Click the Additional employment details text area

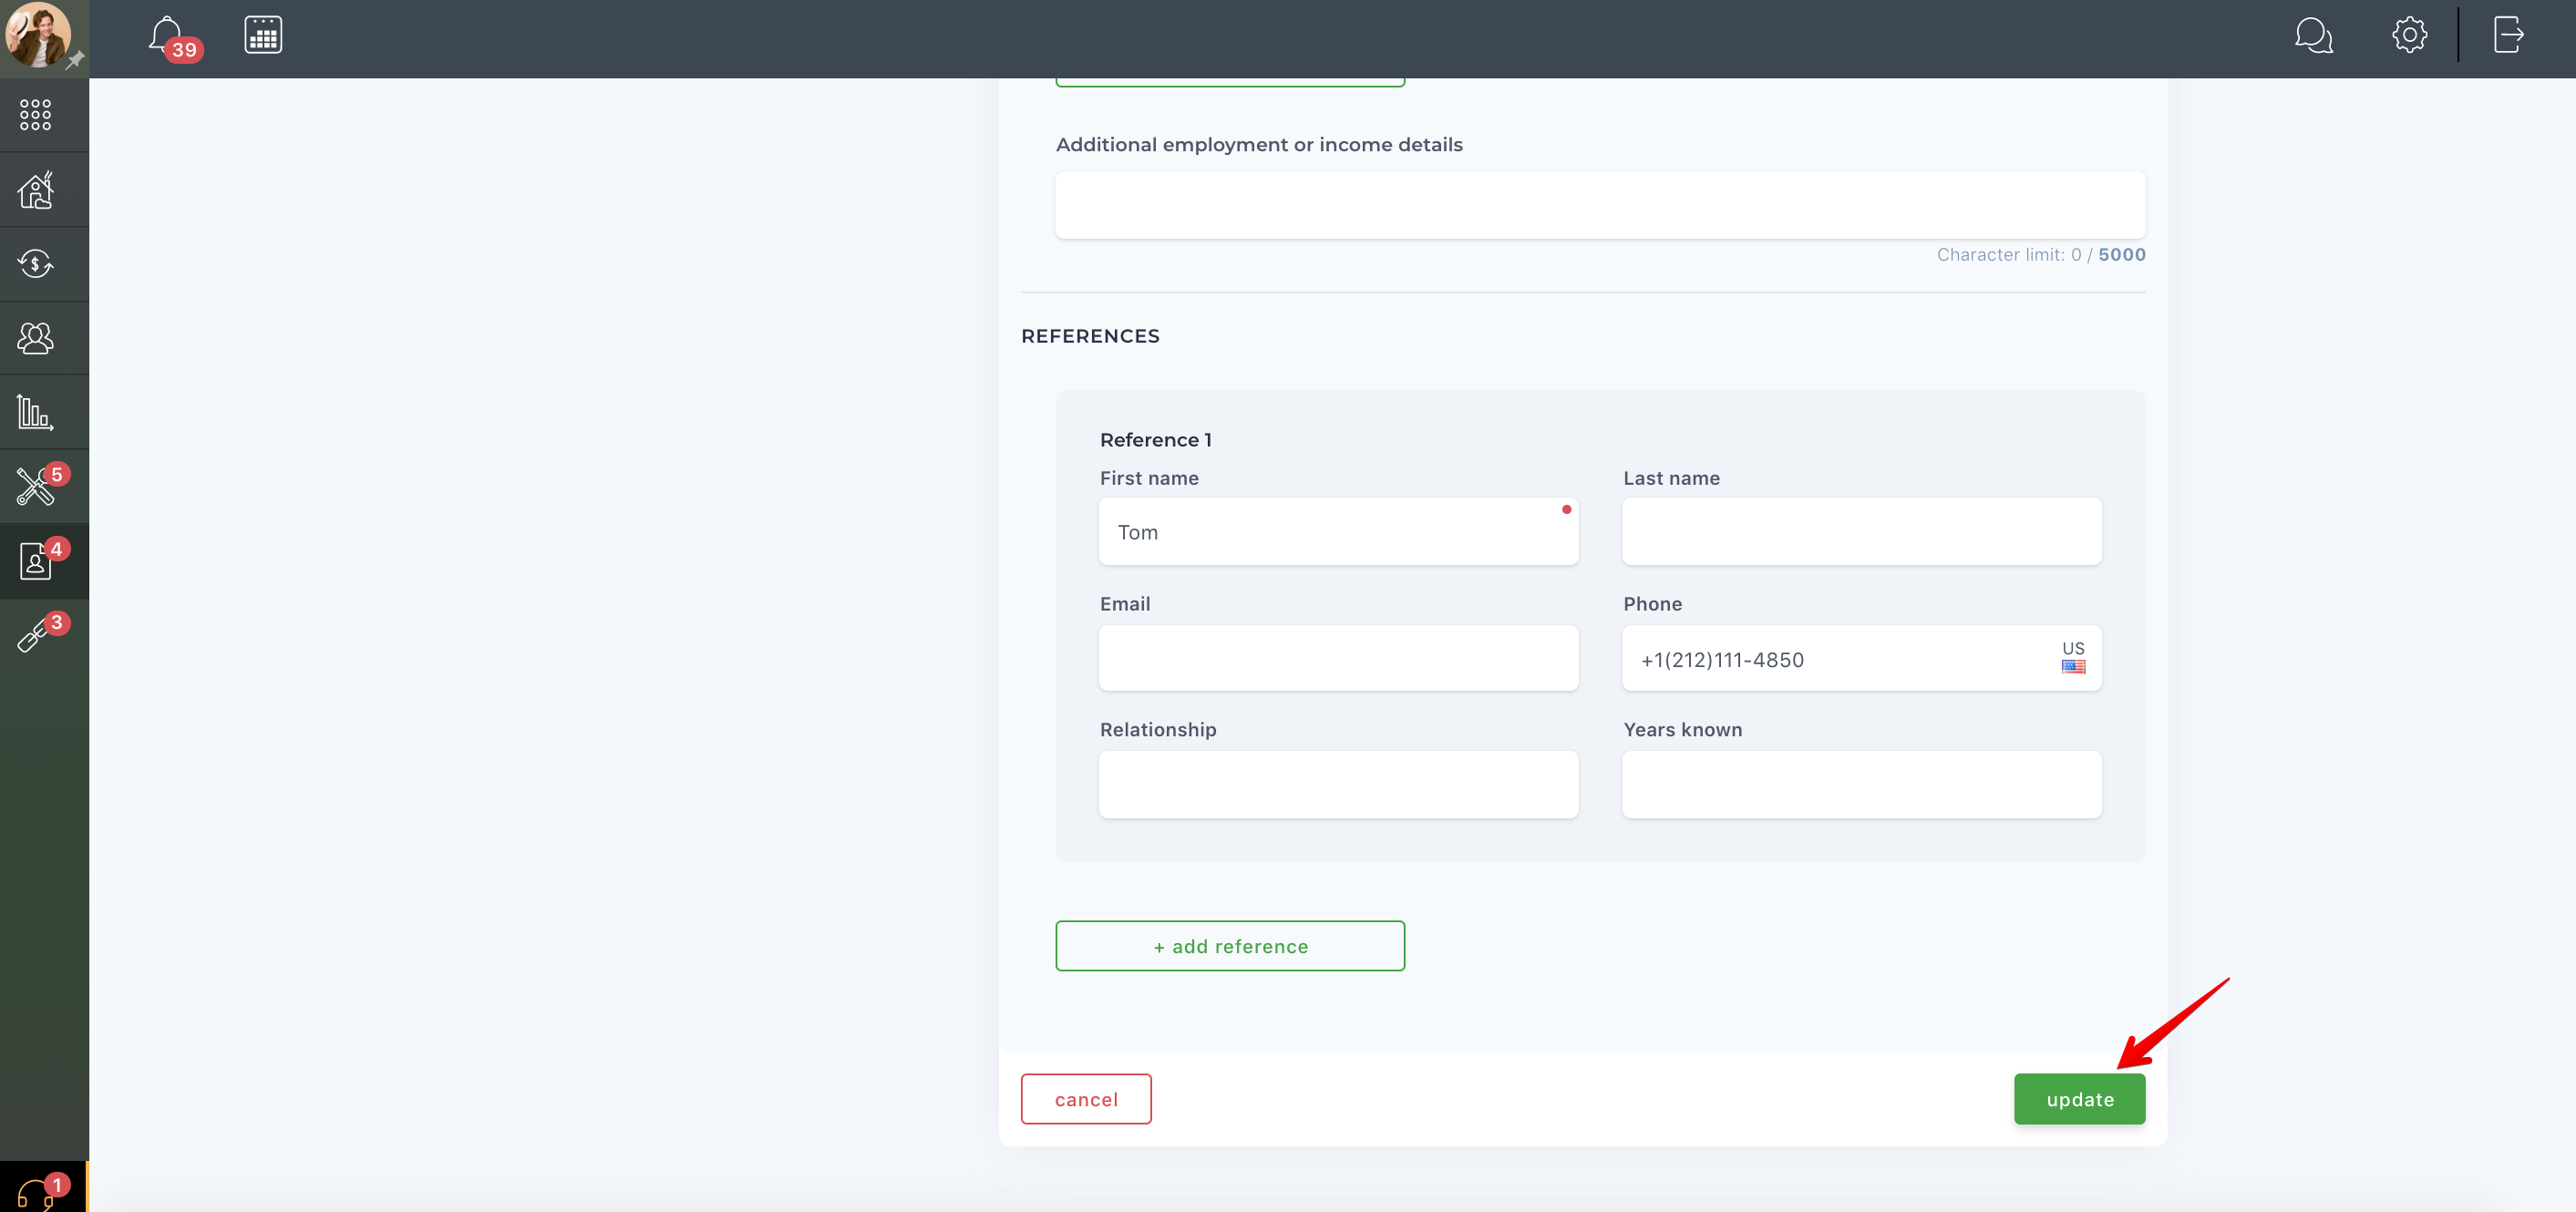point(1600,205)
